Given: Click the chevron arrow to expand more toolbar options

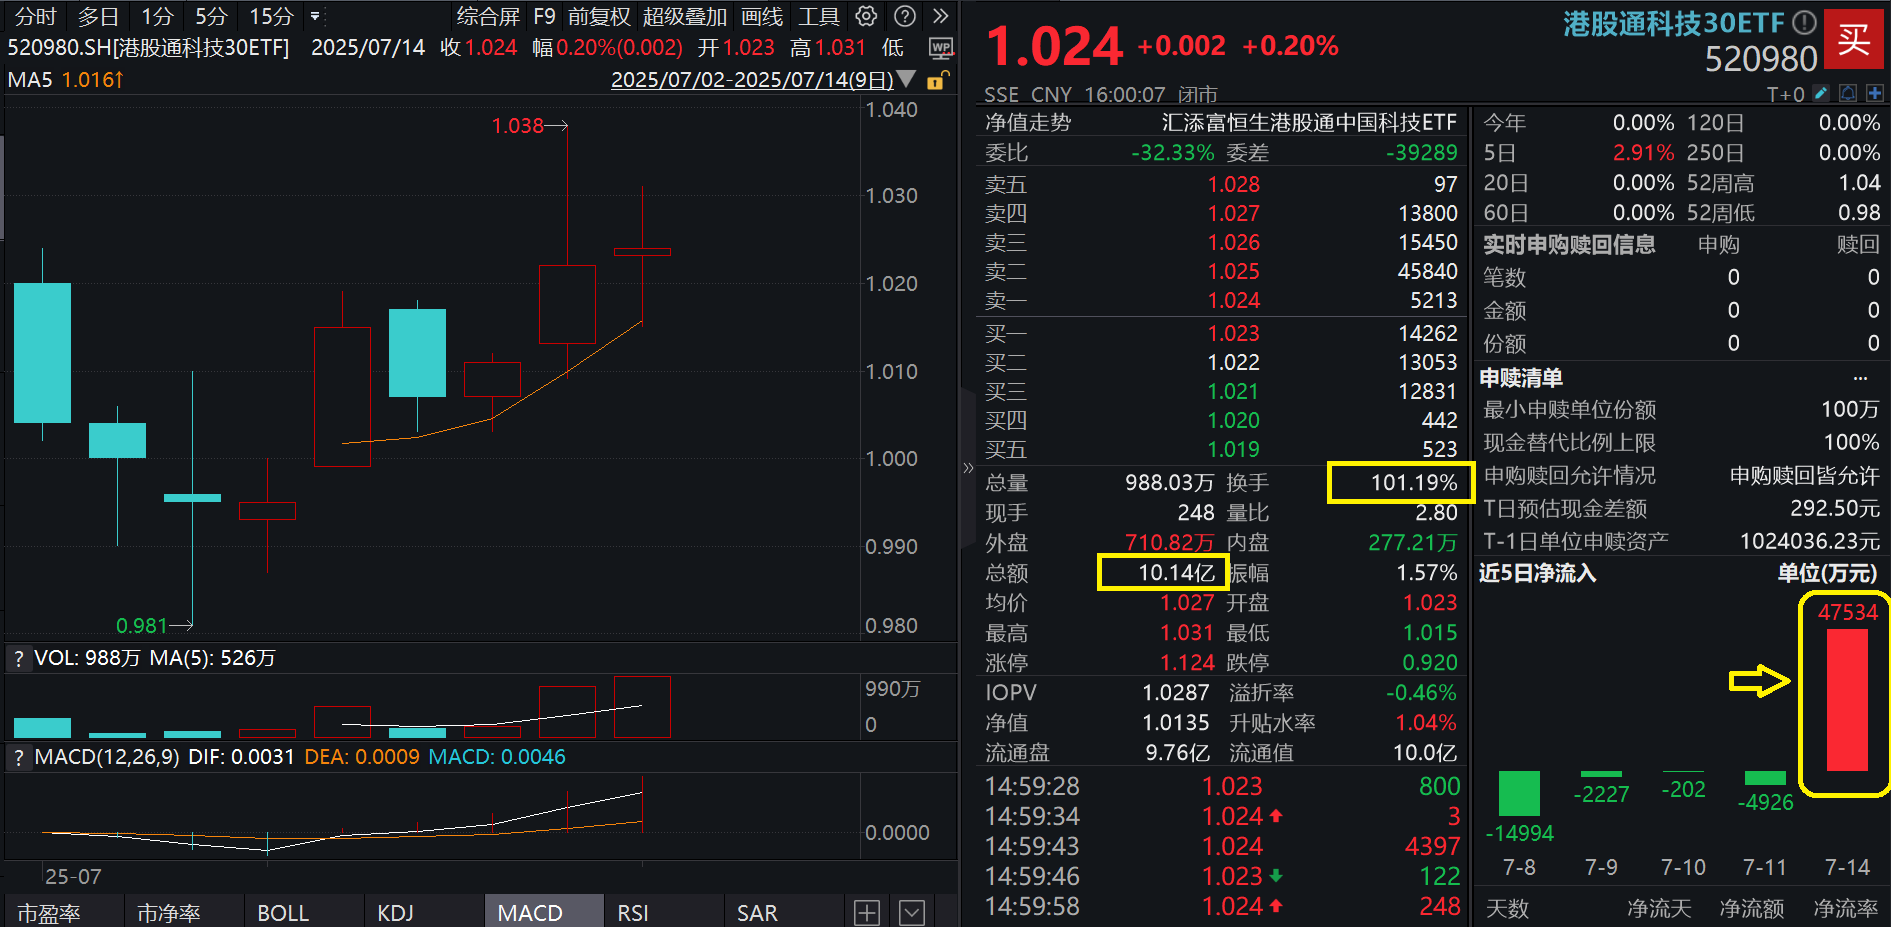Looking at the screenshot, I should [941, 16].
